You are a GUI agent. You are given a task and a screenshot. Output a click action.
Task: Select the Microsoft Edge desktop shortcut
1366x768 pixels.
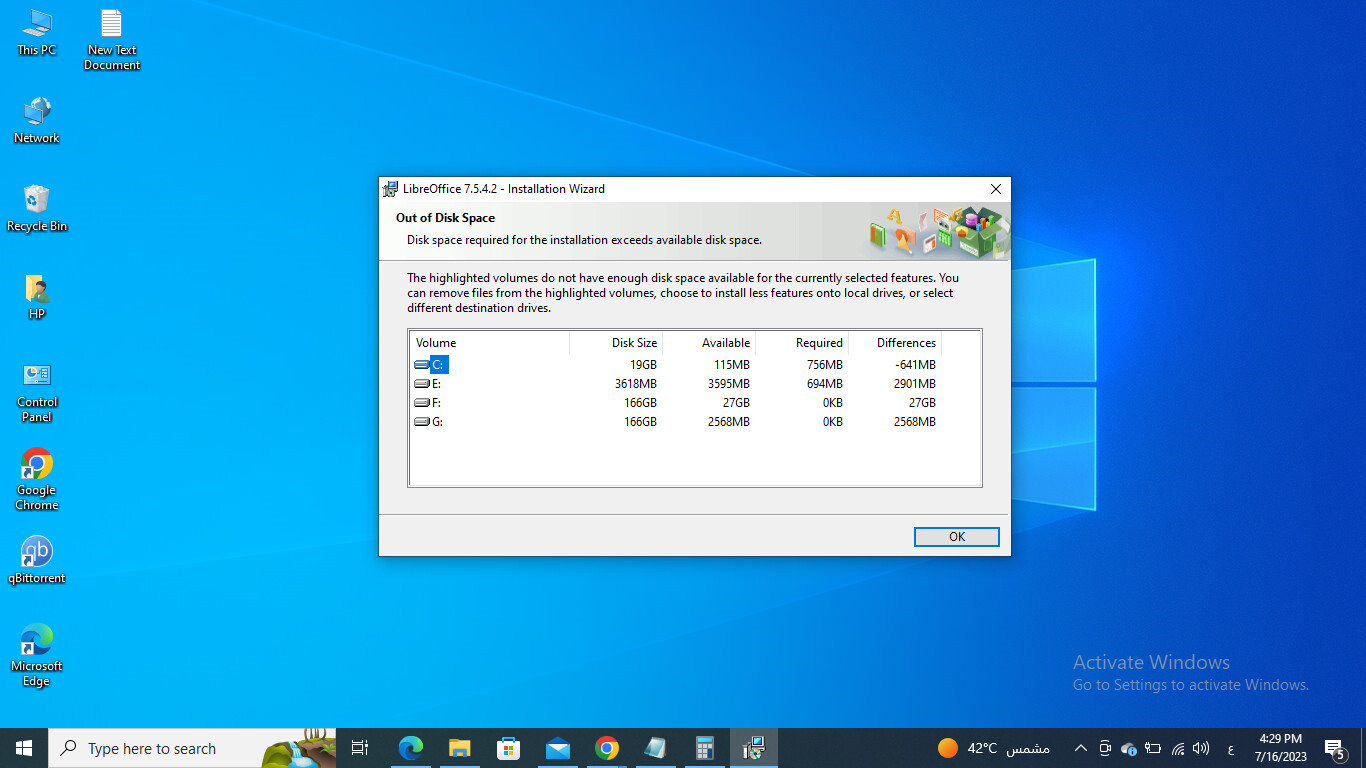coord(37,656)
